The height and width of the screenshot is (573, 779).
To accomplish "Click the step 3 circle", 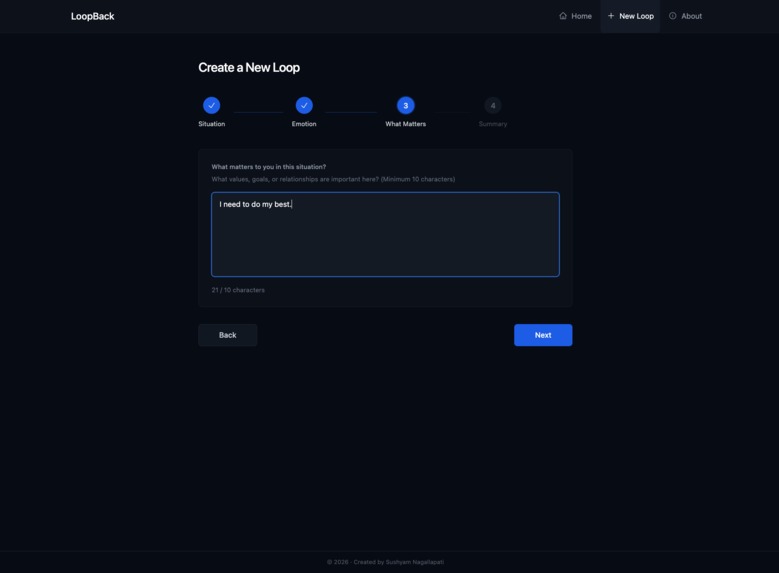I will click(405, 105).
